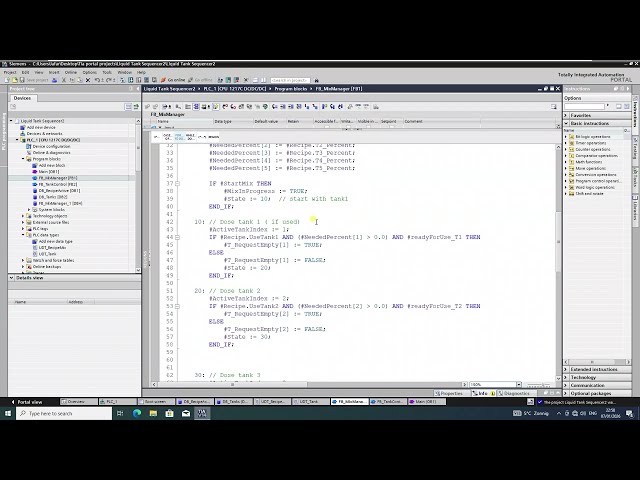Screen dimensions: 640x480
Task: Select UDT_RecipeMix data type
Action: [52, 247]
